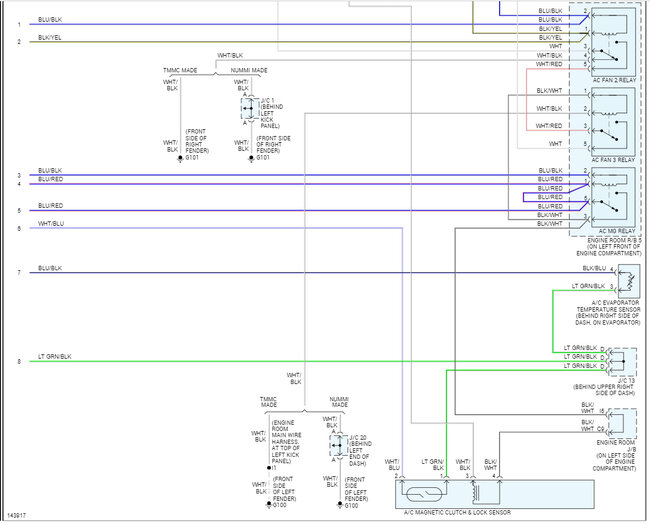
Task: Click A/C MAGNETIC CLUTCH & LOCK SENSOR label
Action: tap(457, 513)
